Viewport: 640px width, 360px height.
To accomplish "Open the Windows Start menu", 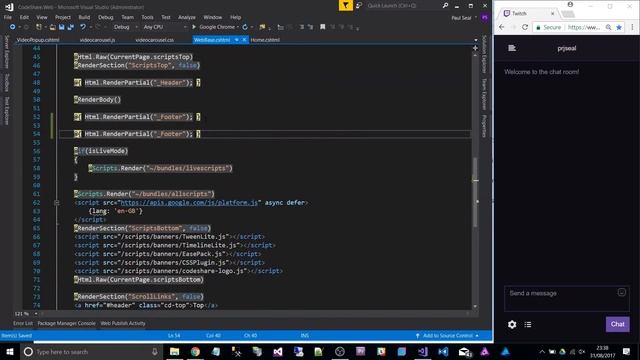I will tap(10, 351).
